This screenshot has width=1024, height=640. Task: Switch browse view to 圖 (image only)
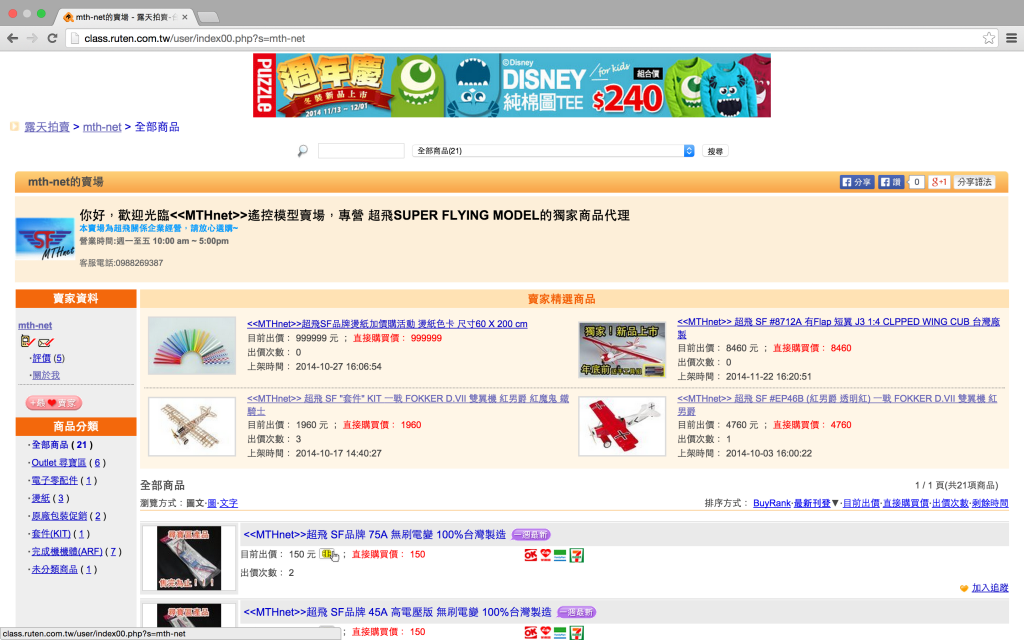212,504
